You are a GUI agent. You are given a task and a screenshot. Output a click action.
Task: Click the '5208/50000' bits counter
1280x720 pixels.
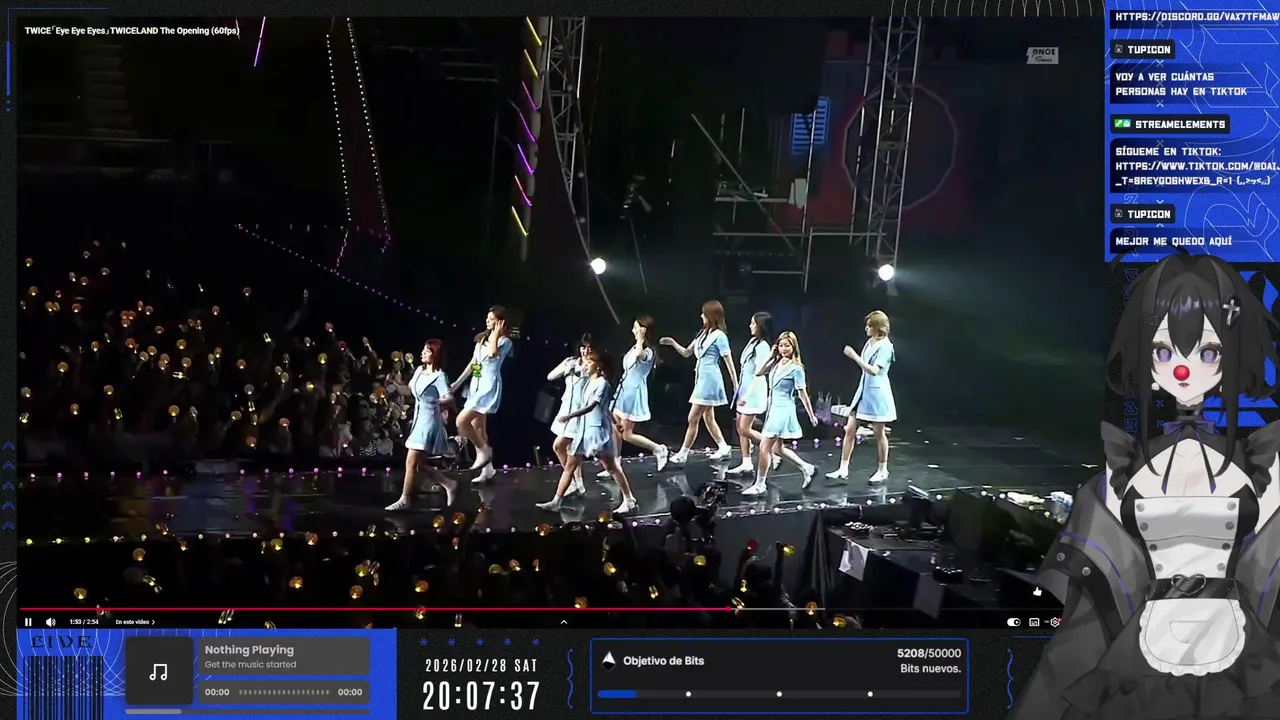(929, 653)
